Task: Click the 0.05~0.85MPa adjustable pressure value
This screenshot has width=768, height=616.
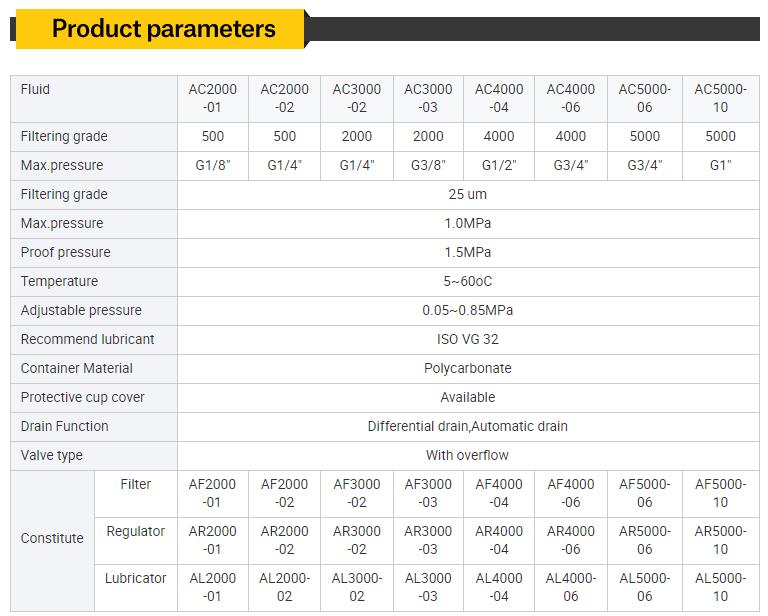Action: [x=468, y=310]
